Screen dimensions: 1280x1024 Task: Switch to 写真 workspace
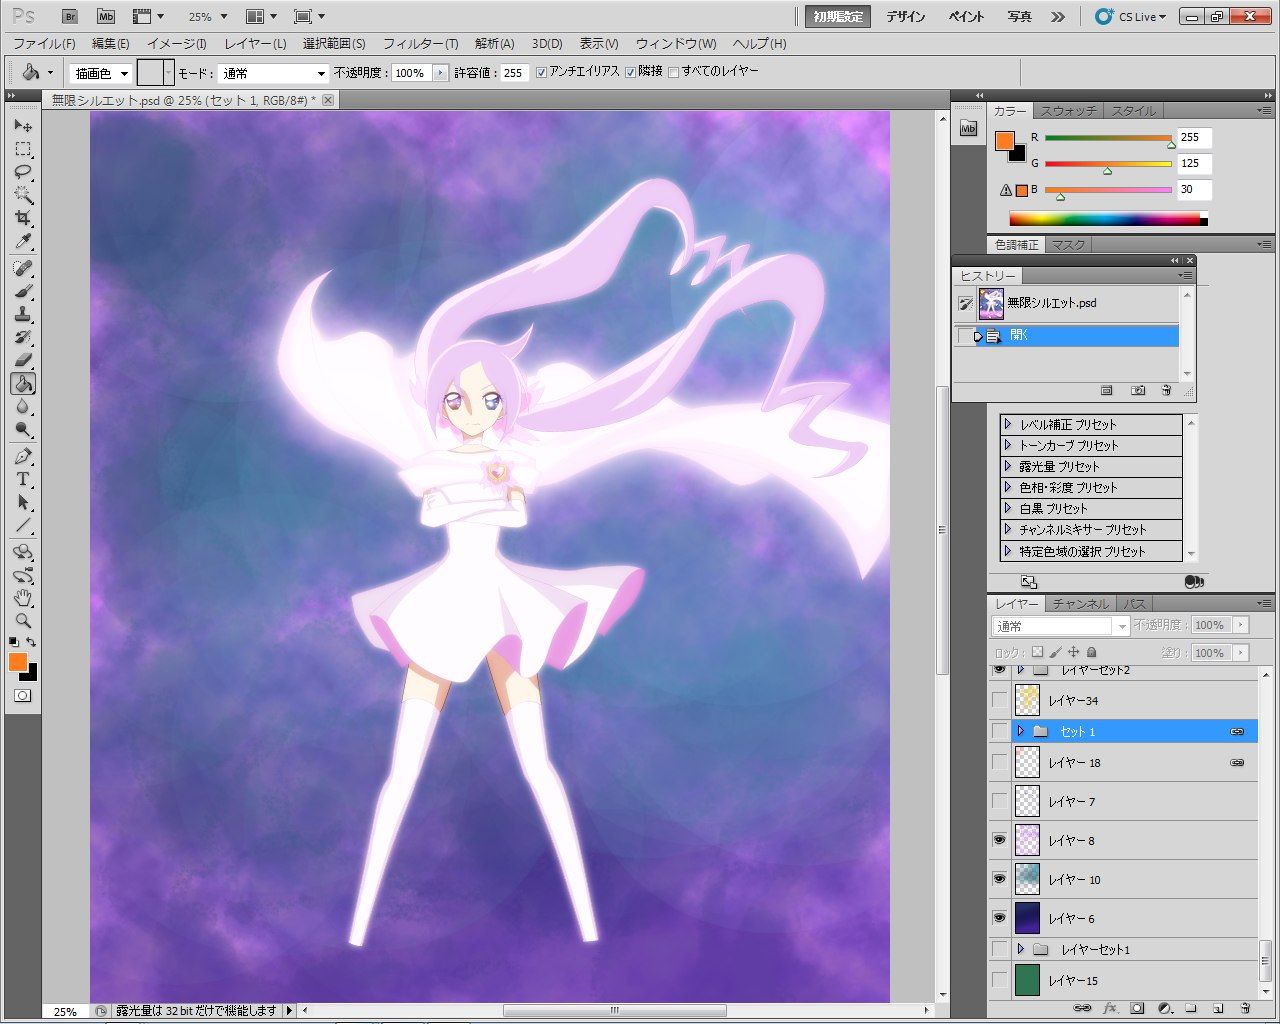pyautogui.click(x=1020, y=17)
